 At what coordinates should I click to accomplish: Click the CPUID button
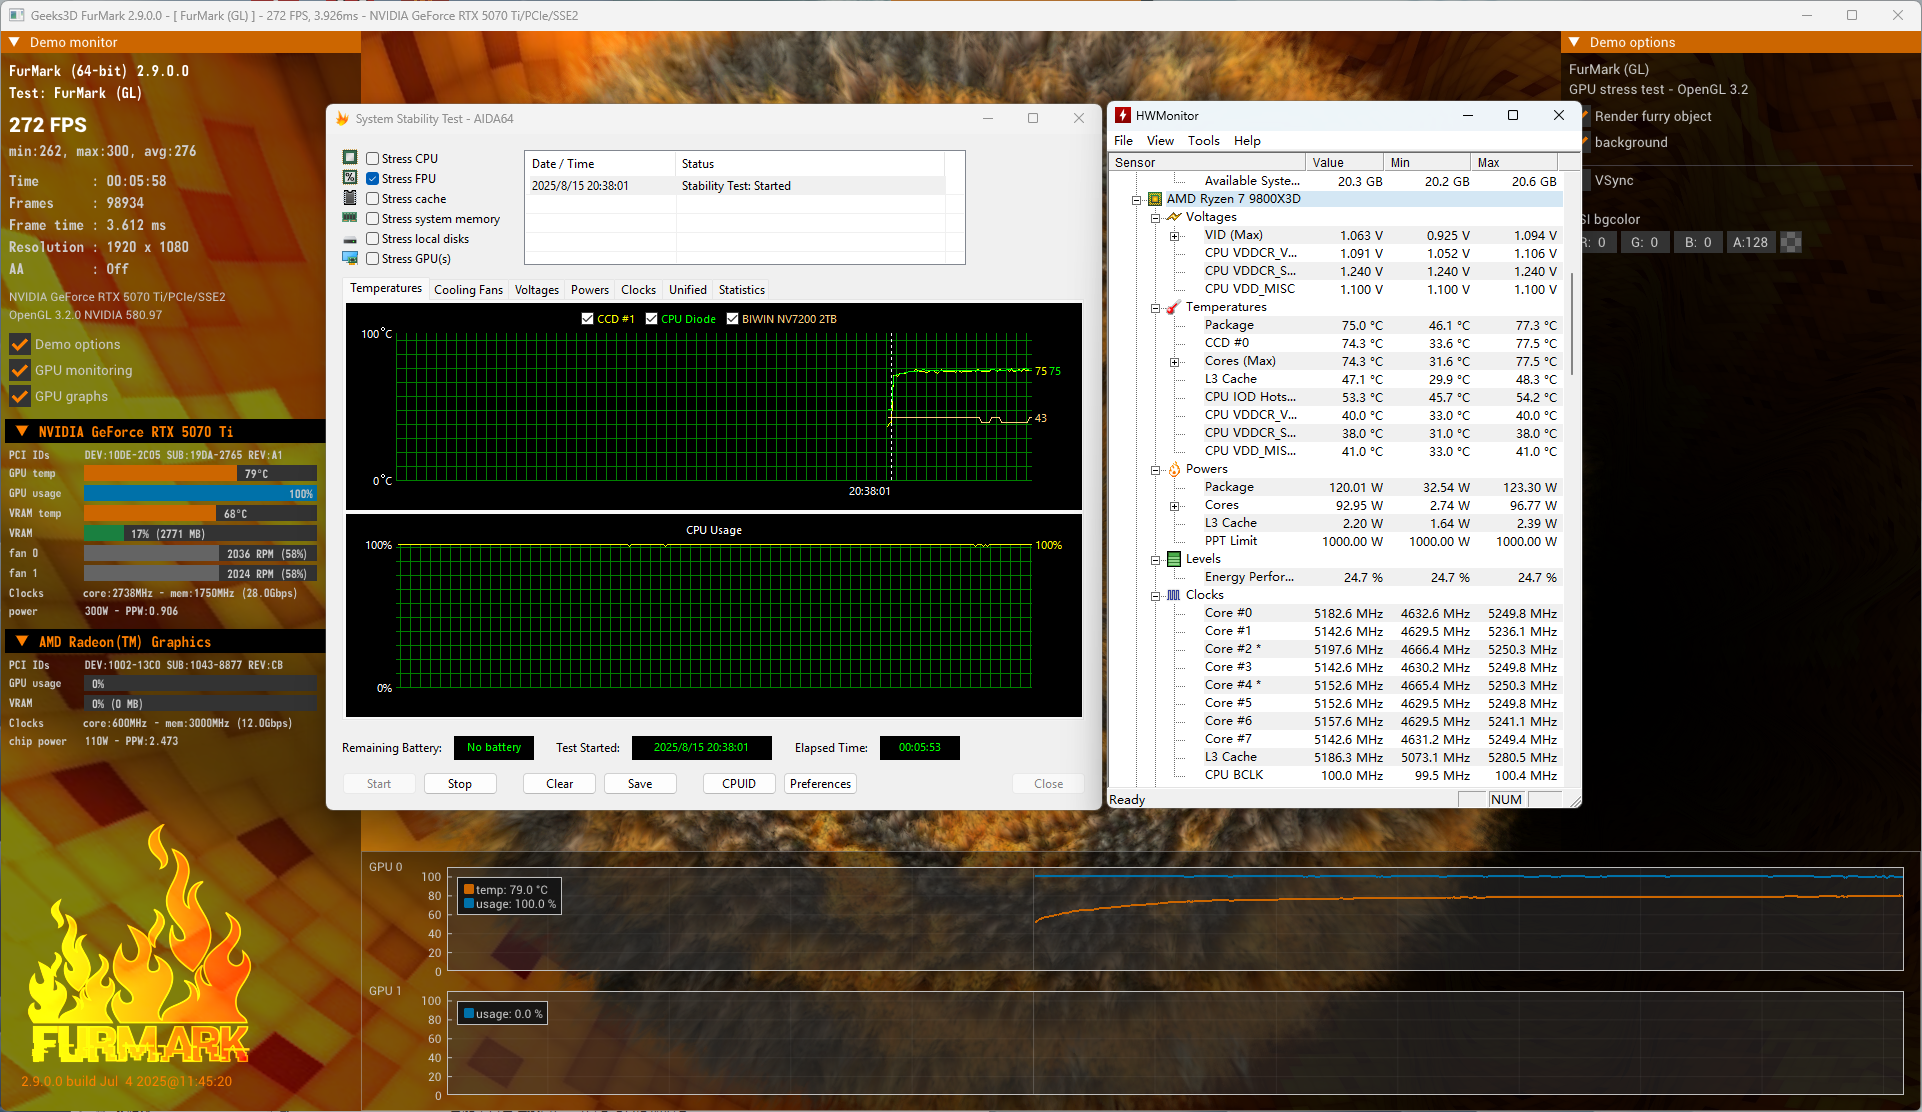[738, 784]
